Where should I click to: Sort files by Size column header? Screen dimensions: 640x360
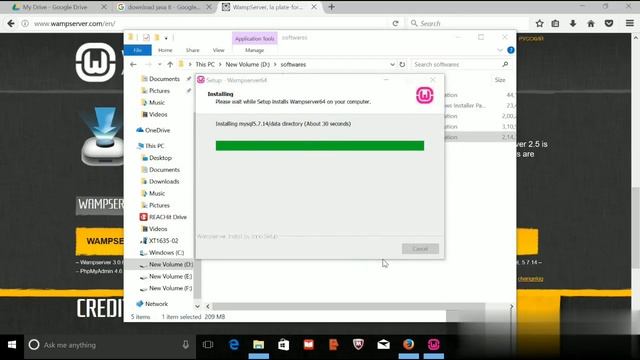coord(500,80)
